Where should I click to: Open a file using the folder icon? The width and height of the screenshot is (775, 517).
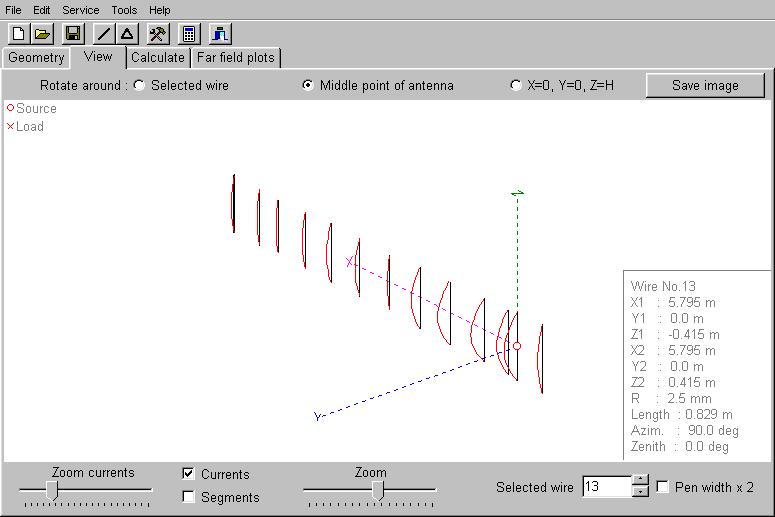(x=42, y=33)
